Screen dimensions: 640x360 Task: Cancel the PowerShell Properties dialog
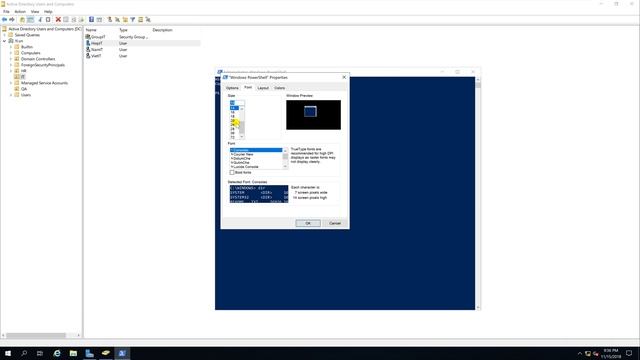coord(335,223)
